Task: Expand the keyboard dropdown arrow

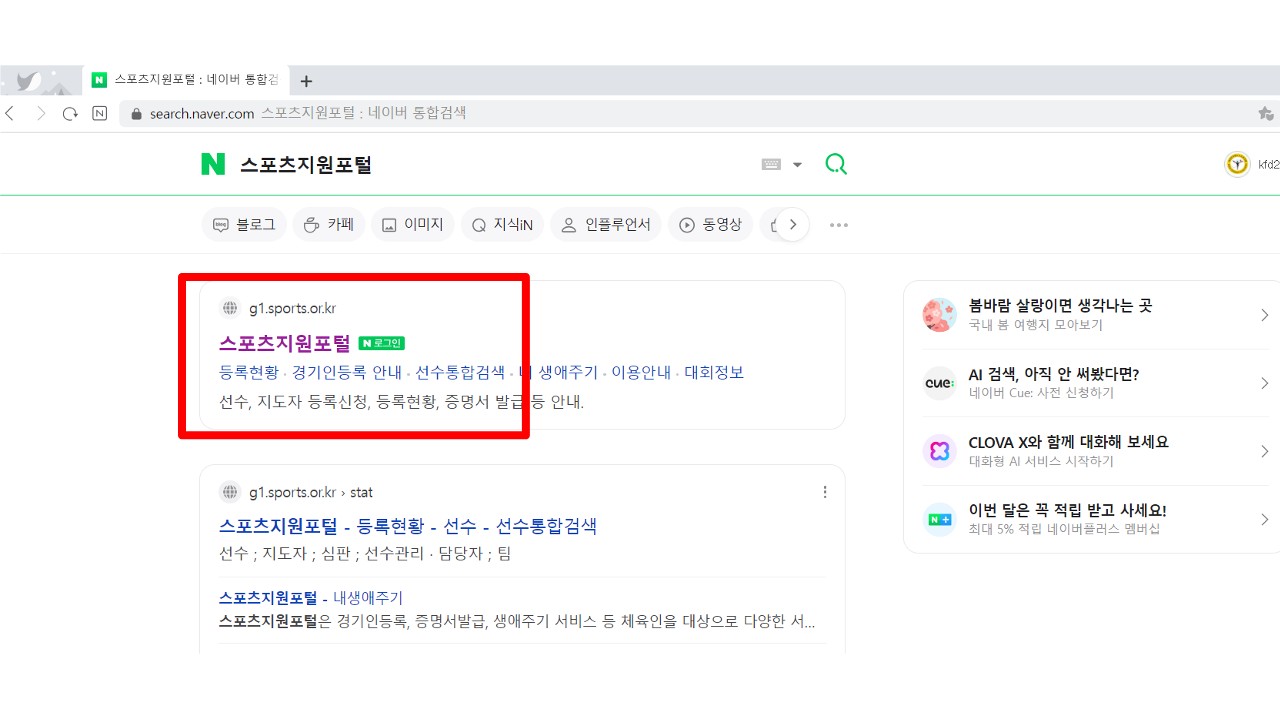Action: tap(797, 165)
